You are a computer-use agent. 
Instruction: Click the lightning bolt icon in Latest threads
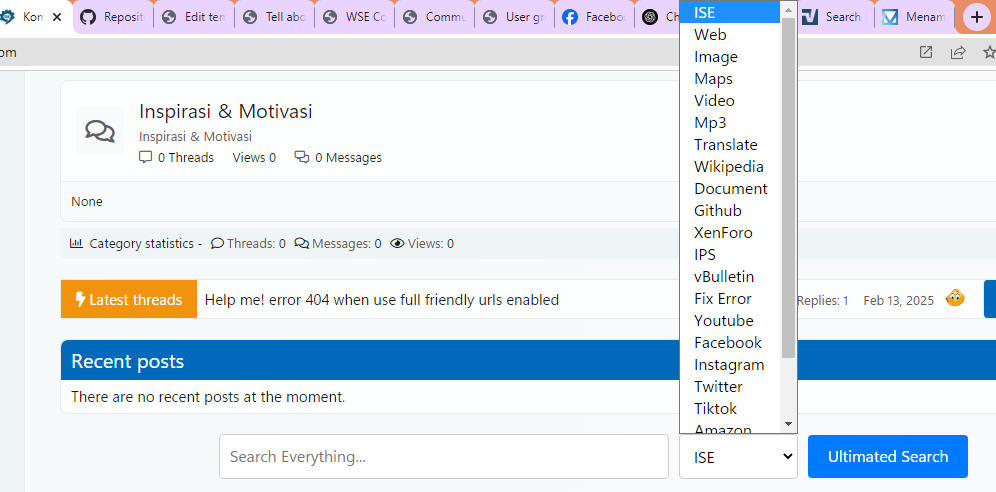point(80,300)
